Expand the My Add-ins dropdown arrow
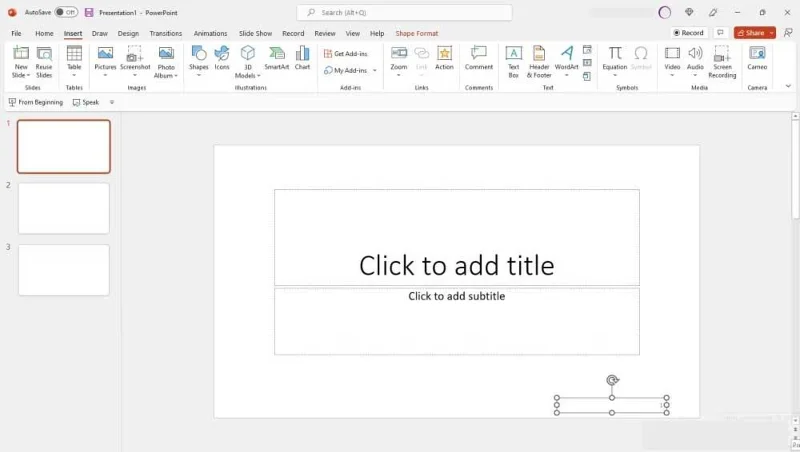 click(x=374, y=70)
